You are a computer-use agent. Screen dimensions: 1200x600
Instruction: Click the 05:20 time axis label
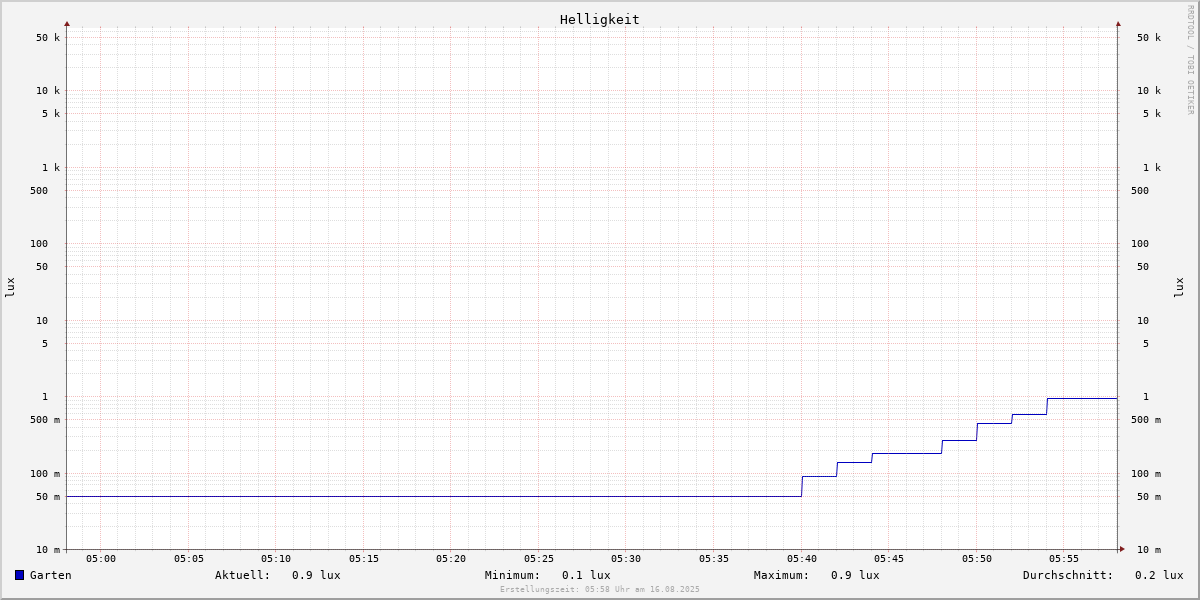coord(451,559)
